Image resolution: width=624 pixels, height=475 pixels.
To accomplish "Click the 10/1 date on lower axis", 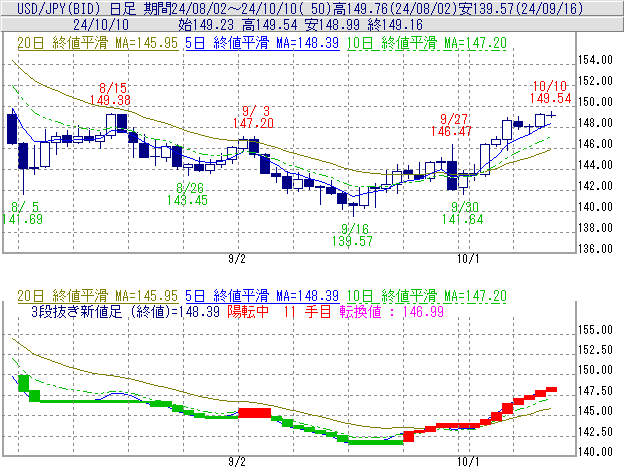I will (468, 462).
